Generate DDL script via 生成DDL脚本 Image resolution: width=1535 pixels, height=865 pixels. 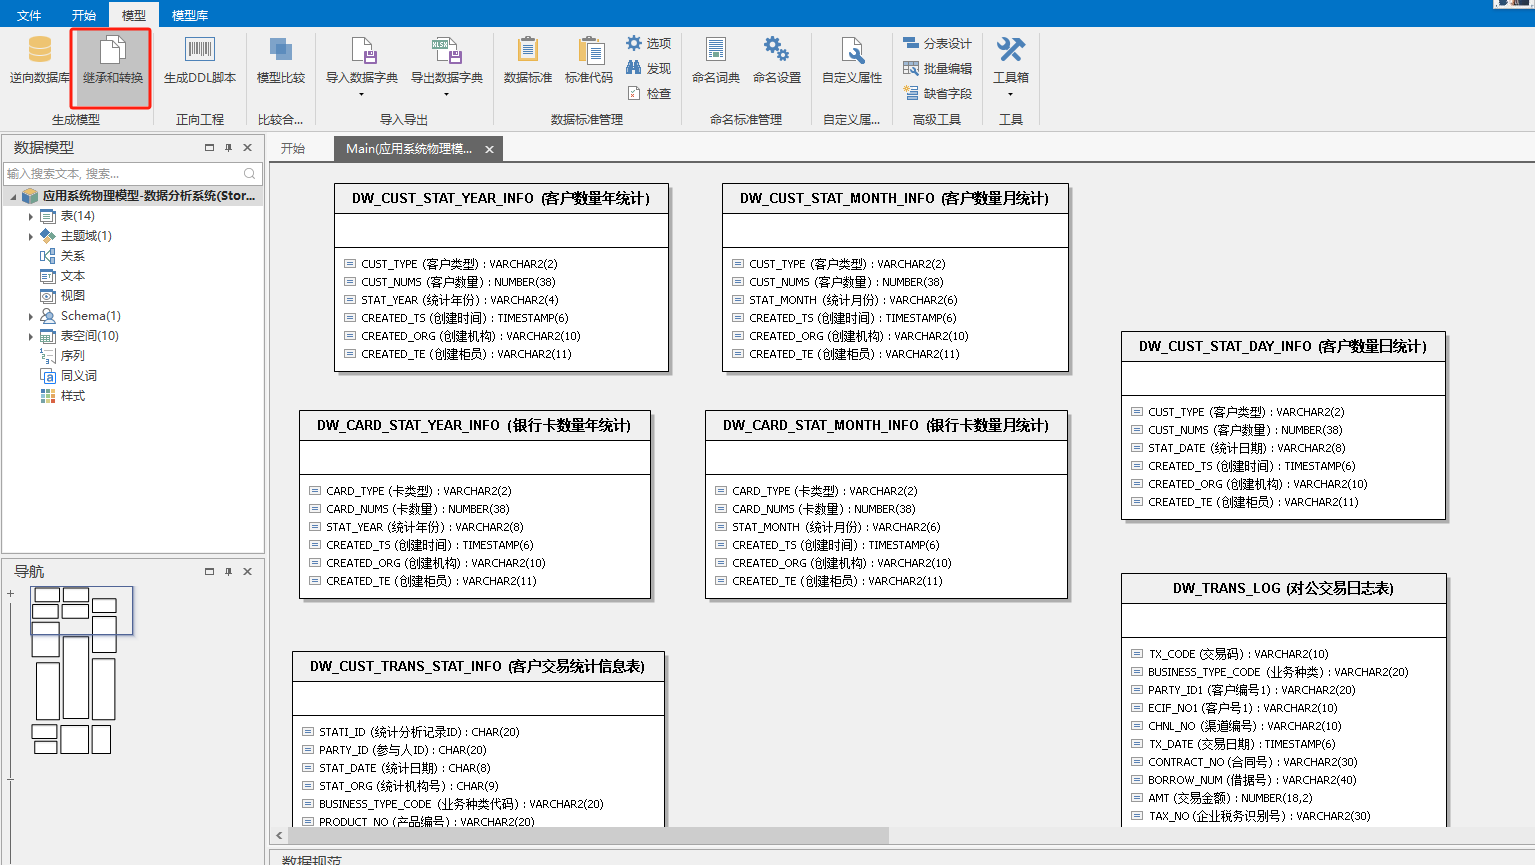click(x=200, y=60)
